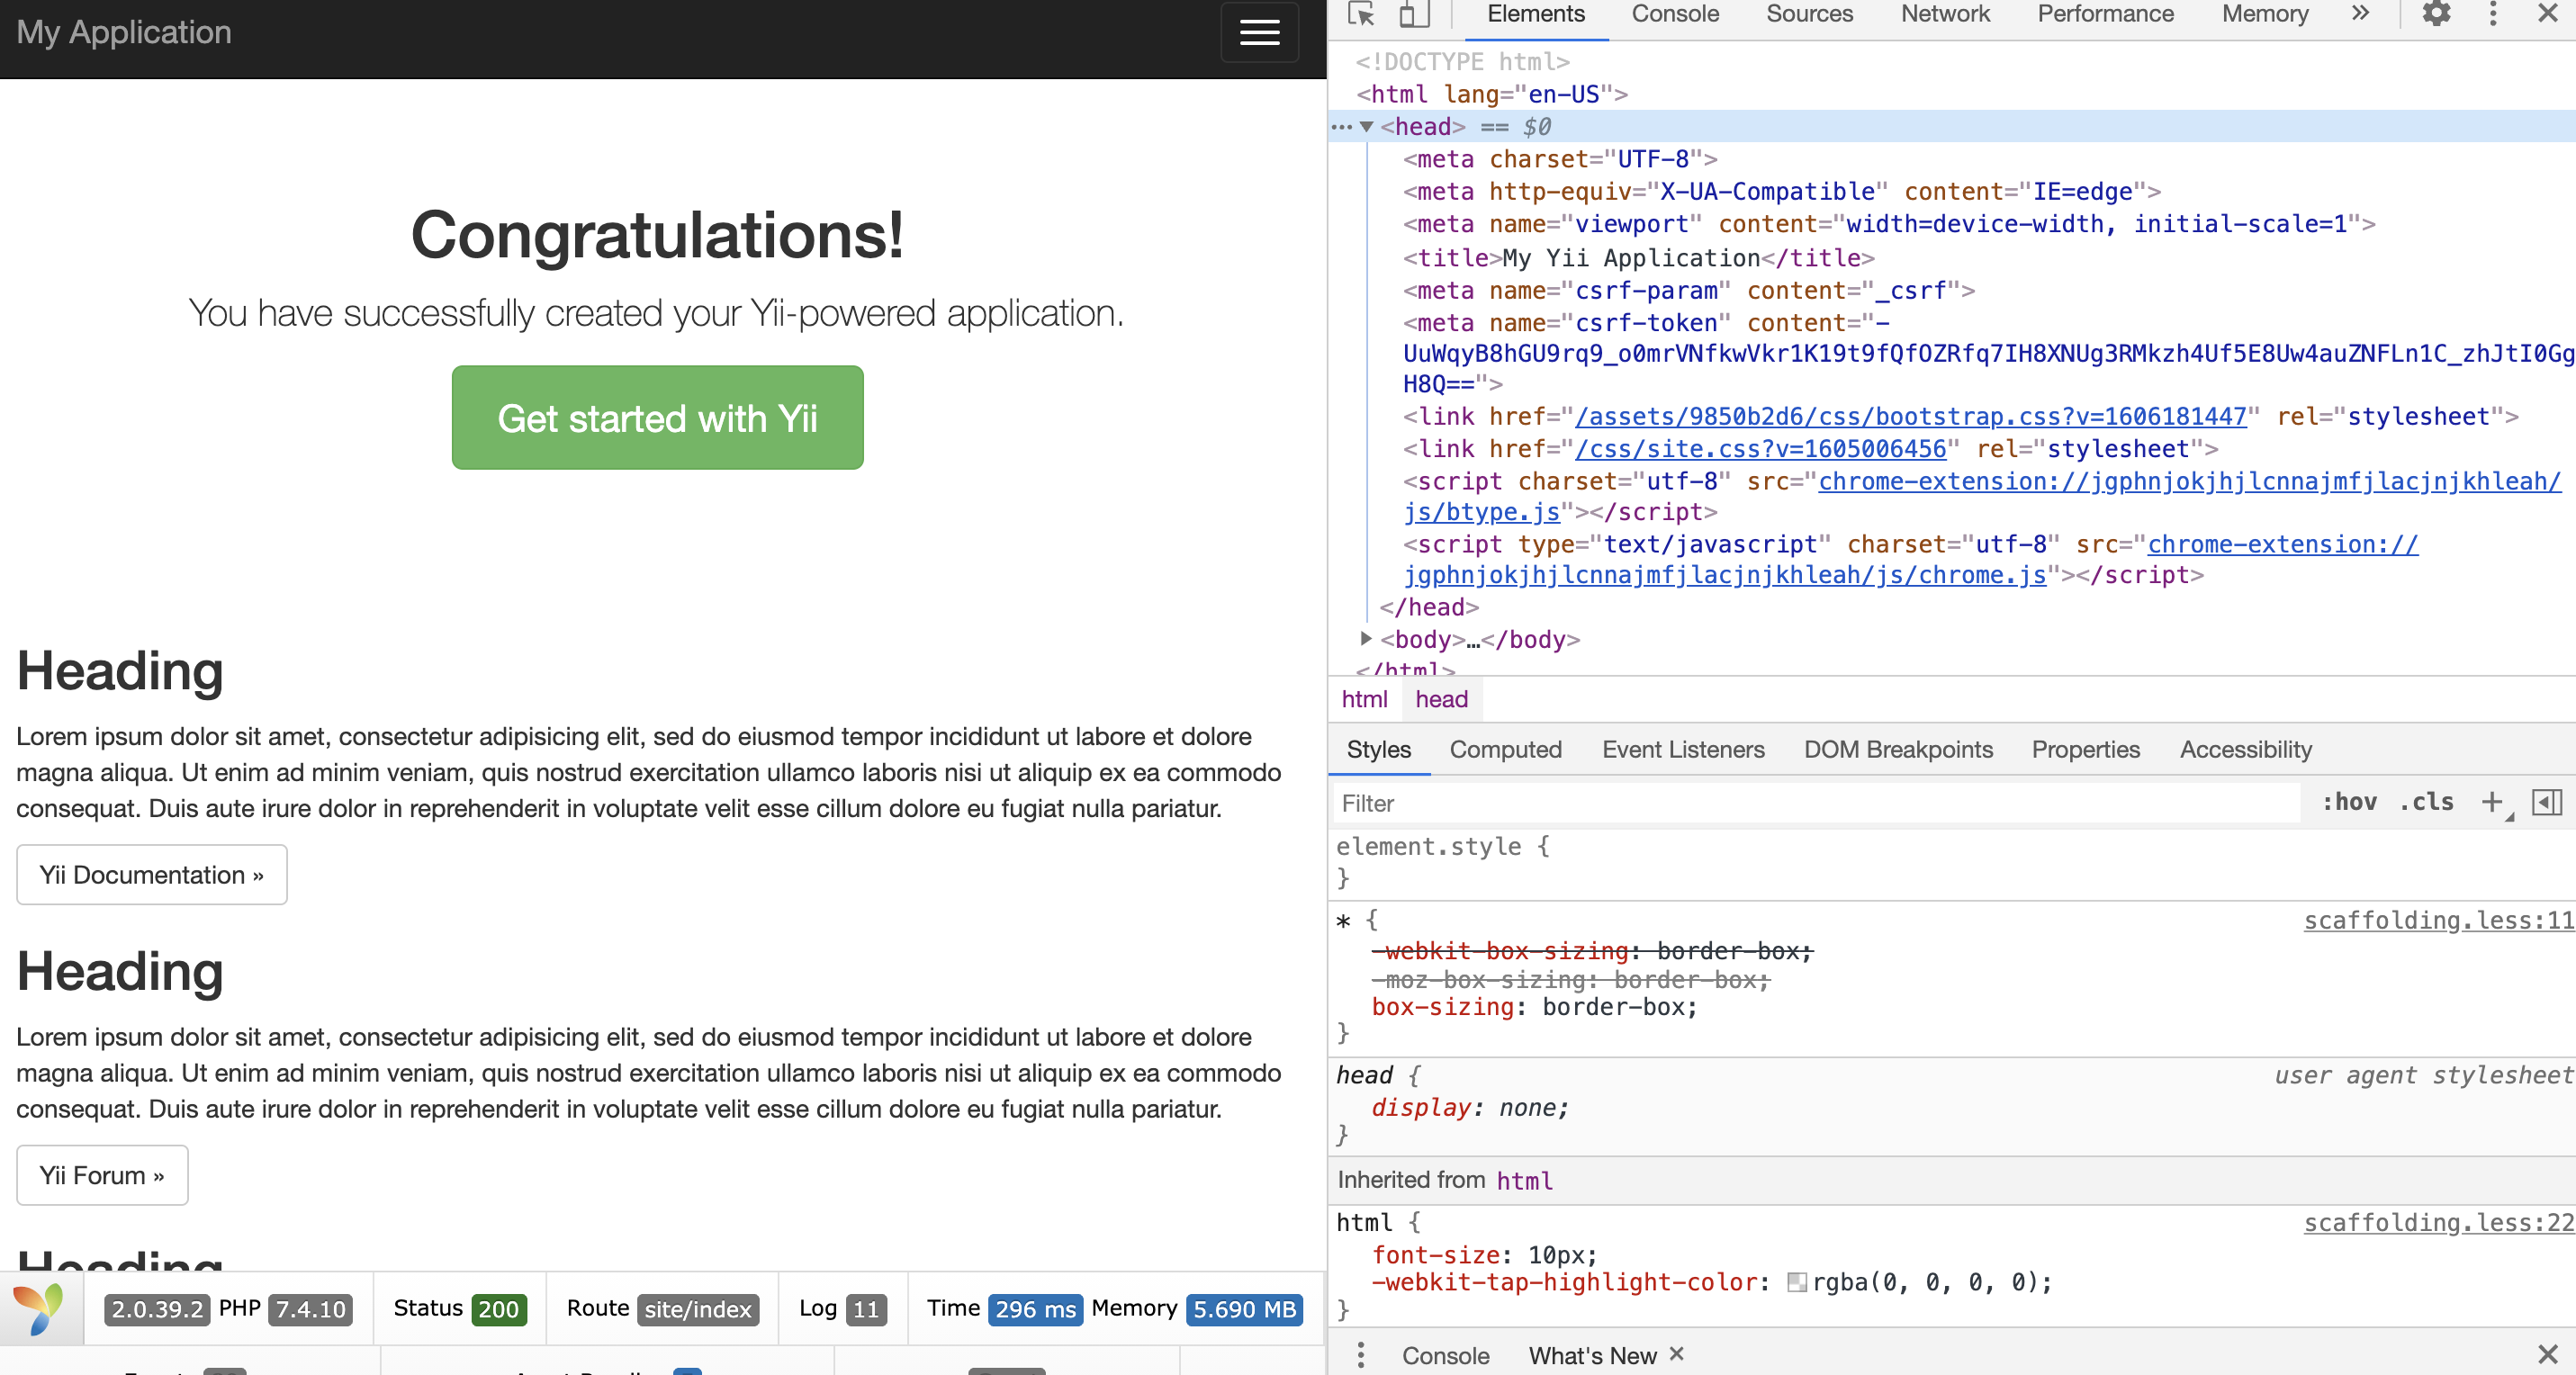
Task: Click the Yii debug toolbar logo
Action: point(40,1308)
